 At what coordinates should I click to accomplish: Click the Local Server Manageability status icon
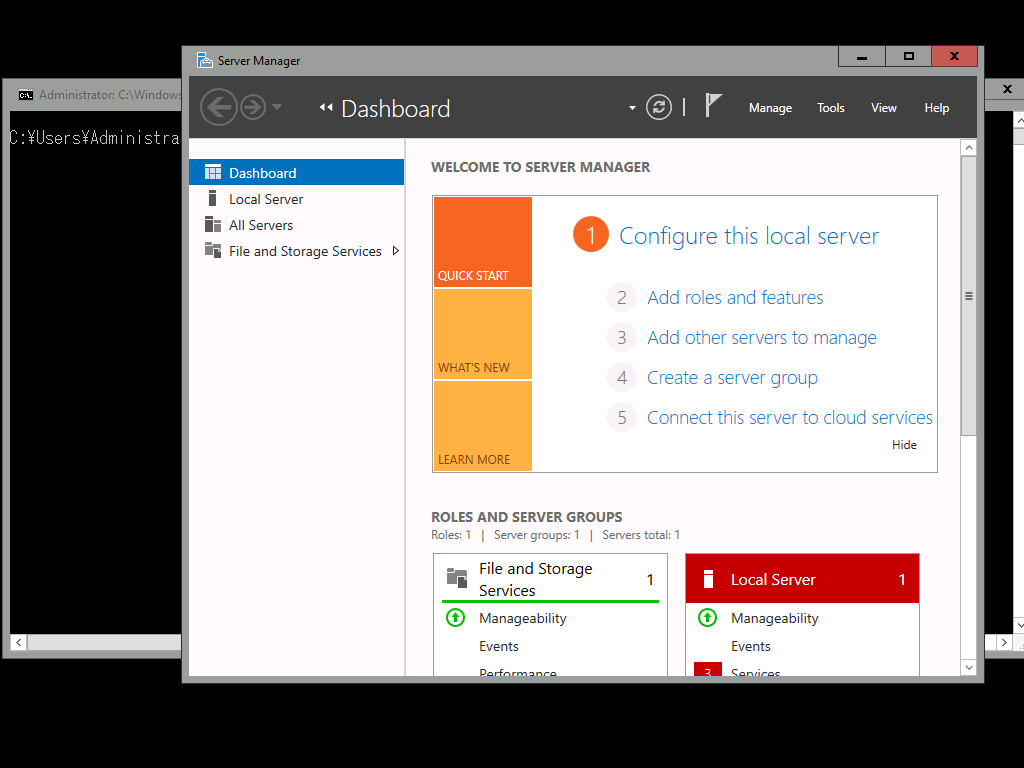tap(707, 618)
